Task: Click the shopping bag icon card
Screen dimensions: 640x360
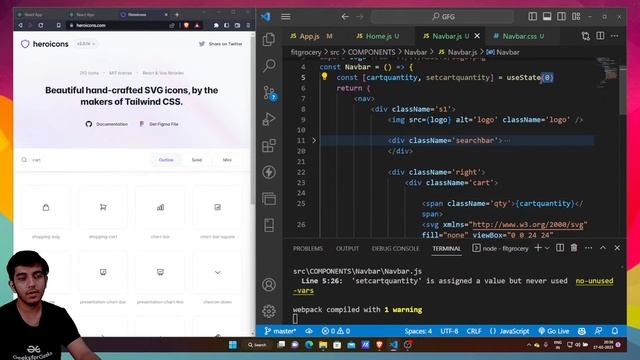Action: click(46, 207)
